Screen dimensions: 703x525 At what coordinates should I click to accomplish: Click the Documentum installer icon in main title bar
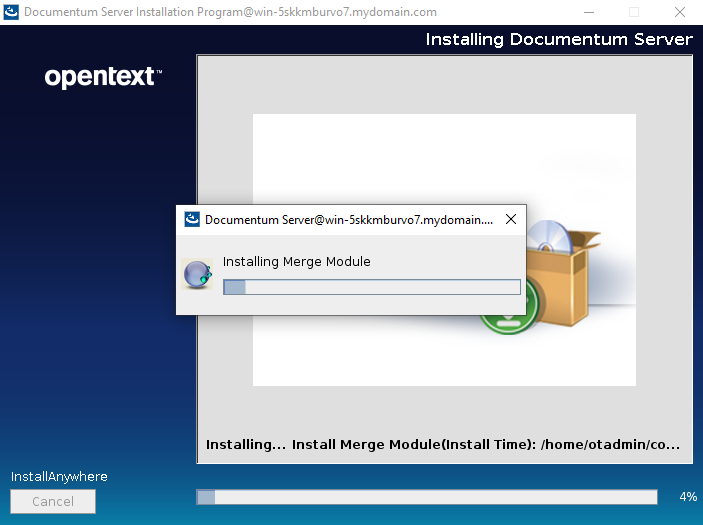[x=11, y=12]
